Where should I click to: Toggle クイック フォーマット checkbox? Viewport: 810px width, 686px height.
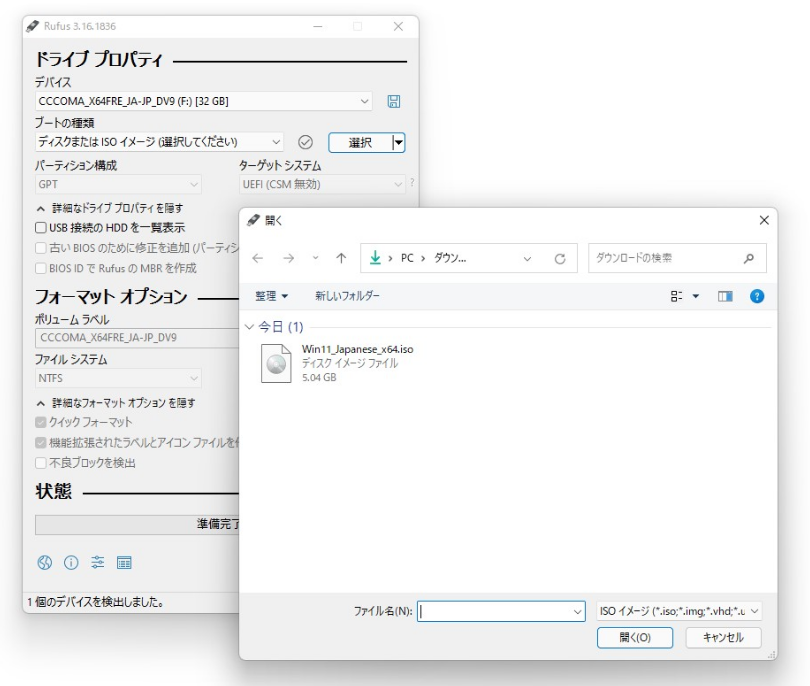pos(41,422)
